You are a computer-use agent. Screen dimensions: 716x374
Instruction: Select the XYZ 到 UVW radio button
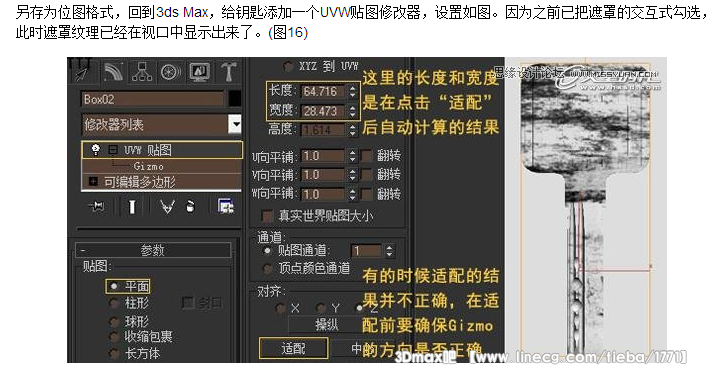coord(288,67)
